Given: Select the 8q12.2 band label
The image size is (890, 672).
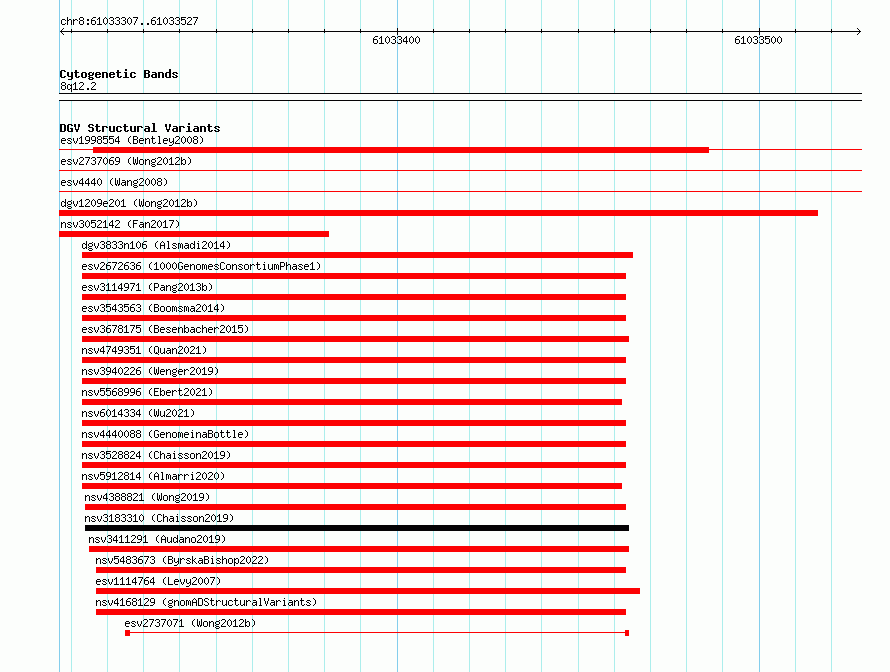Looking at the screenshot, I should coord(78,86).
